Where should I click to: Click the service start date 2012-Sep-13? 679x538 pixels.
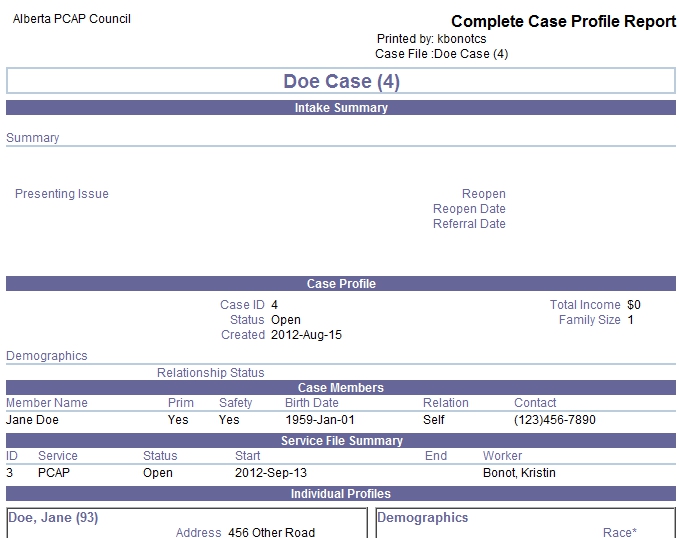(271, 473)
